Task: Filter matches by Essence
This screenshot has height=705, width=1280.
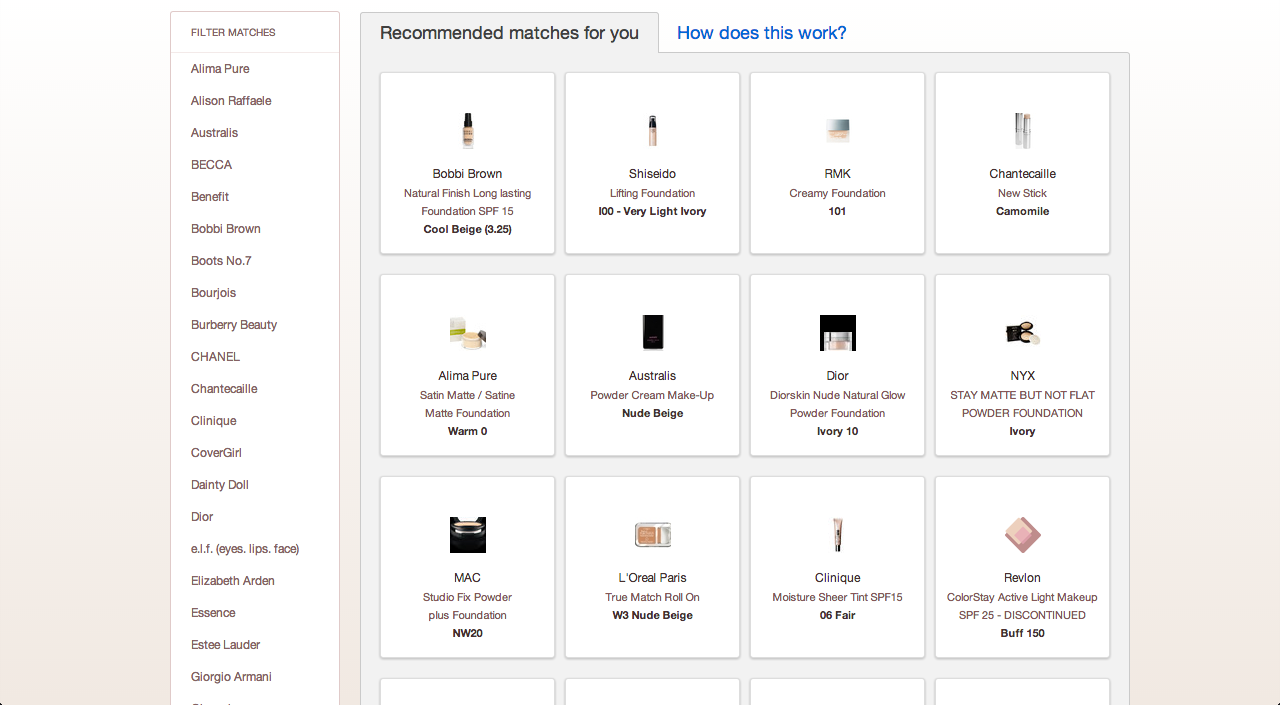Action: (x=213, y=613)
